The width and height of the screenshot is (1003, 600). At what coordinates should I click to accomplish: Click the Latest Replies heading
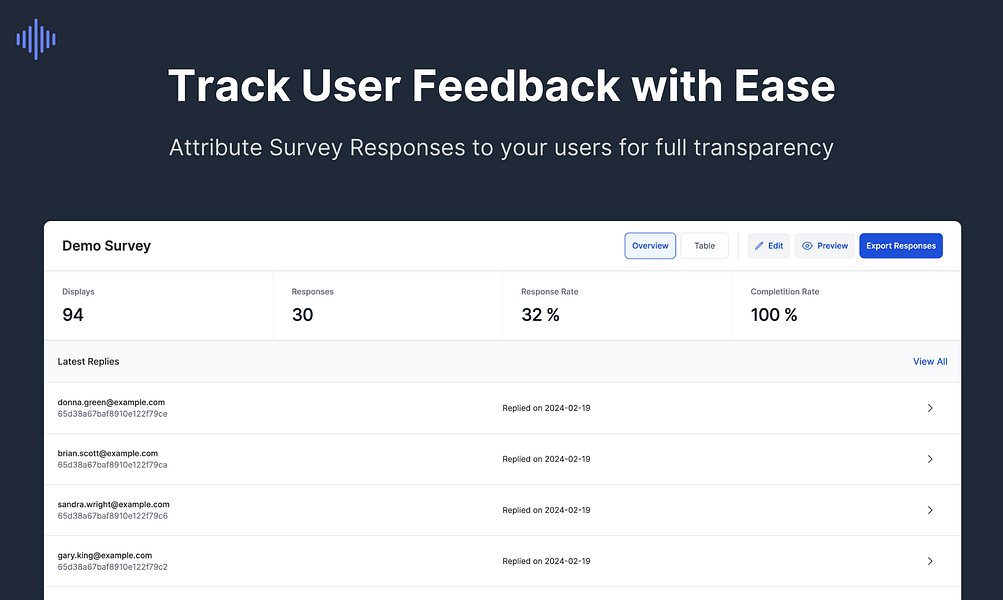(88, 361)
